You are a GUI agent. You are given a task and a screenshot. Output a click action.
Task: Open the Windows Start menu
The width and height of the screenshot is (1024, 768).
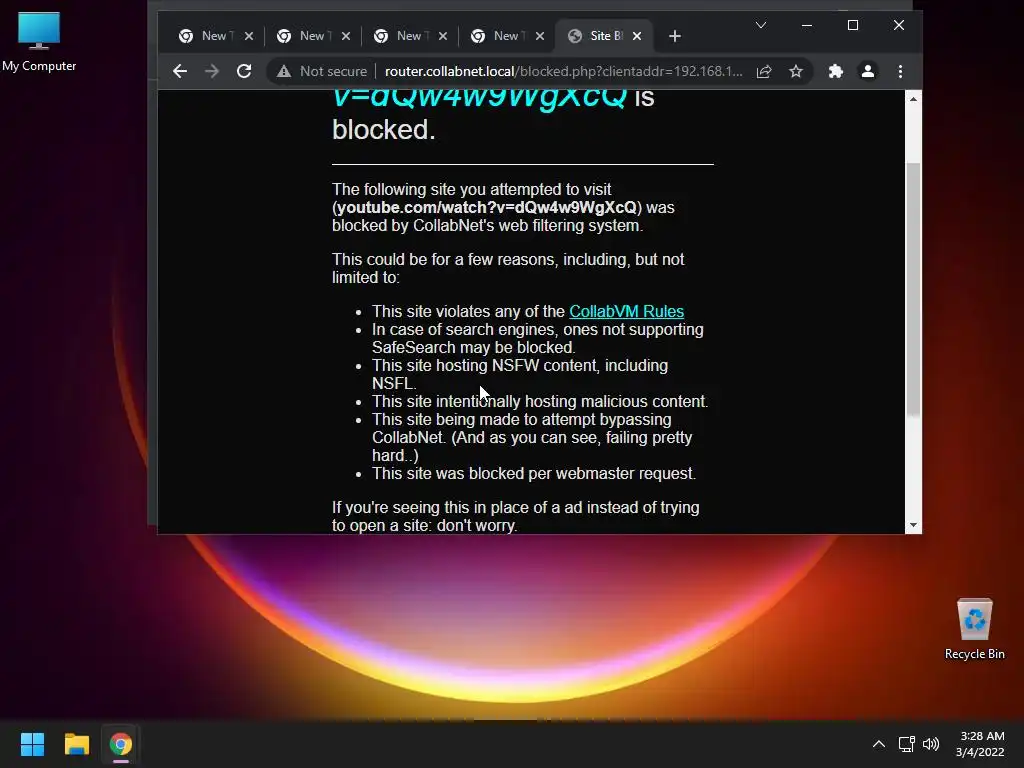(x=32, y=744)
